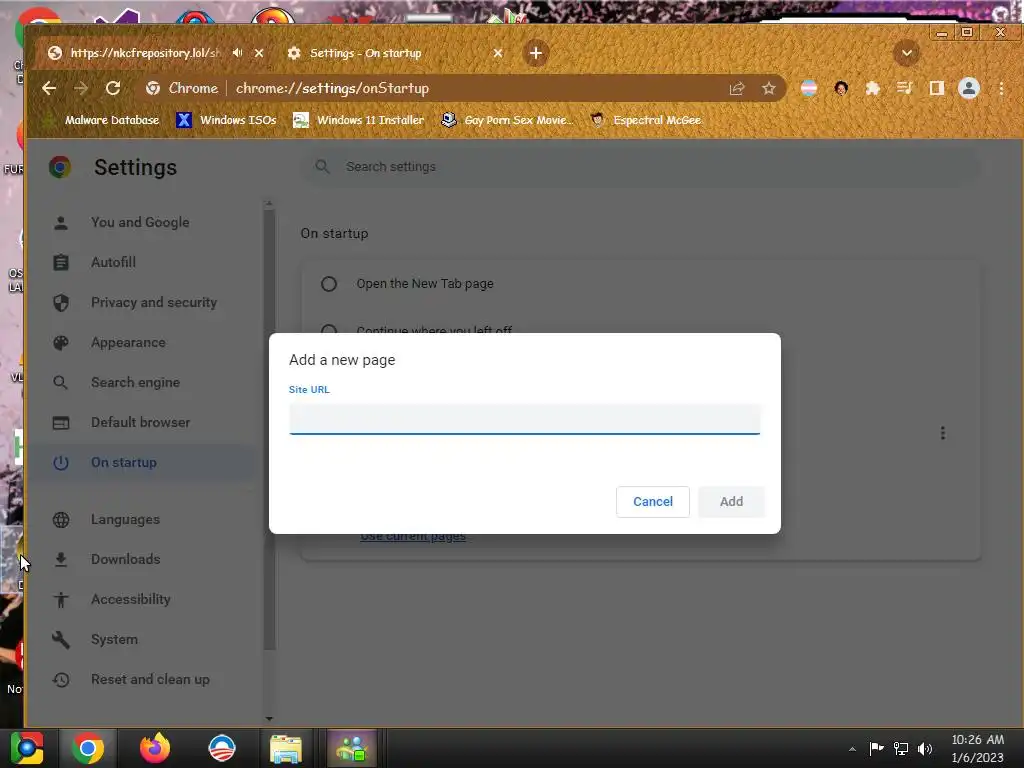
Task: Share this page icon in address bar
Action: (x=737, y=88)
